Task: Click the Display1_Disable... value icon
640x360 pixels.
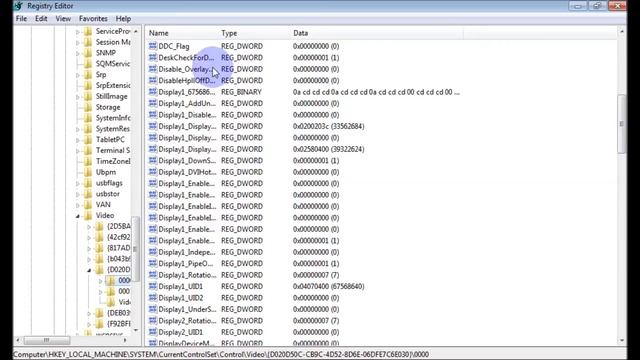Action: 153,115
